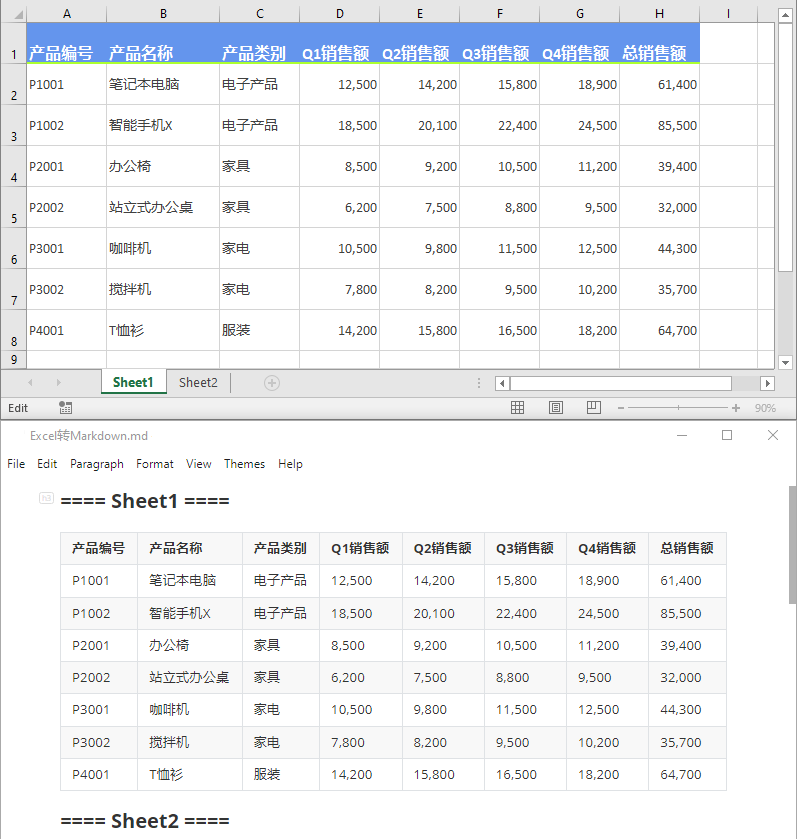Click header cell 总销售额 in Excel
This screenshot has width=797, height=839.
pos(660,43)
